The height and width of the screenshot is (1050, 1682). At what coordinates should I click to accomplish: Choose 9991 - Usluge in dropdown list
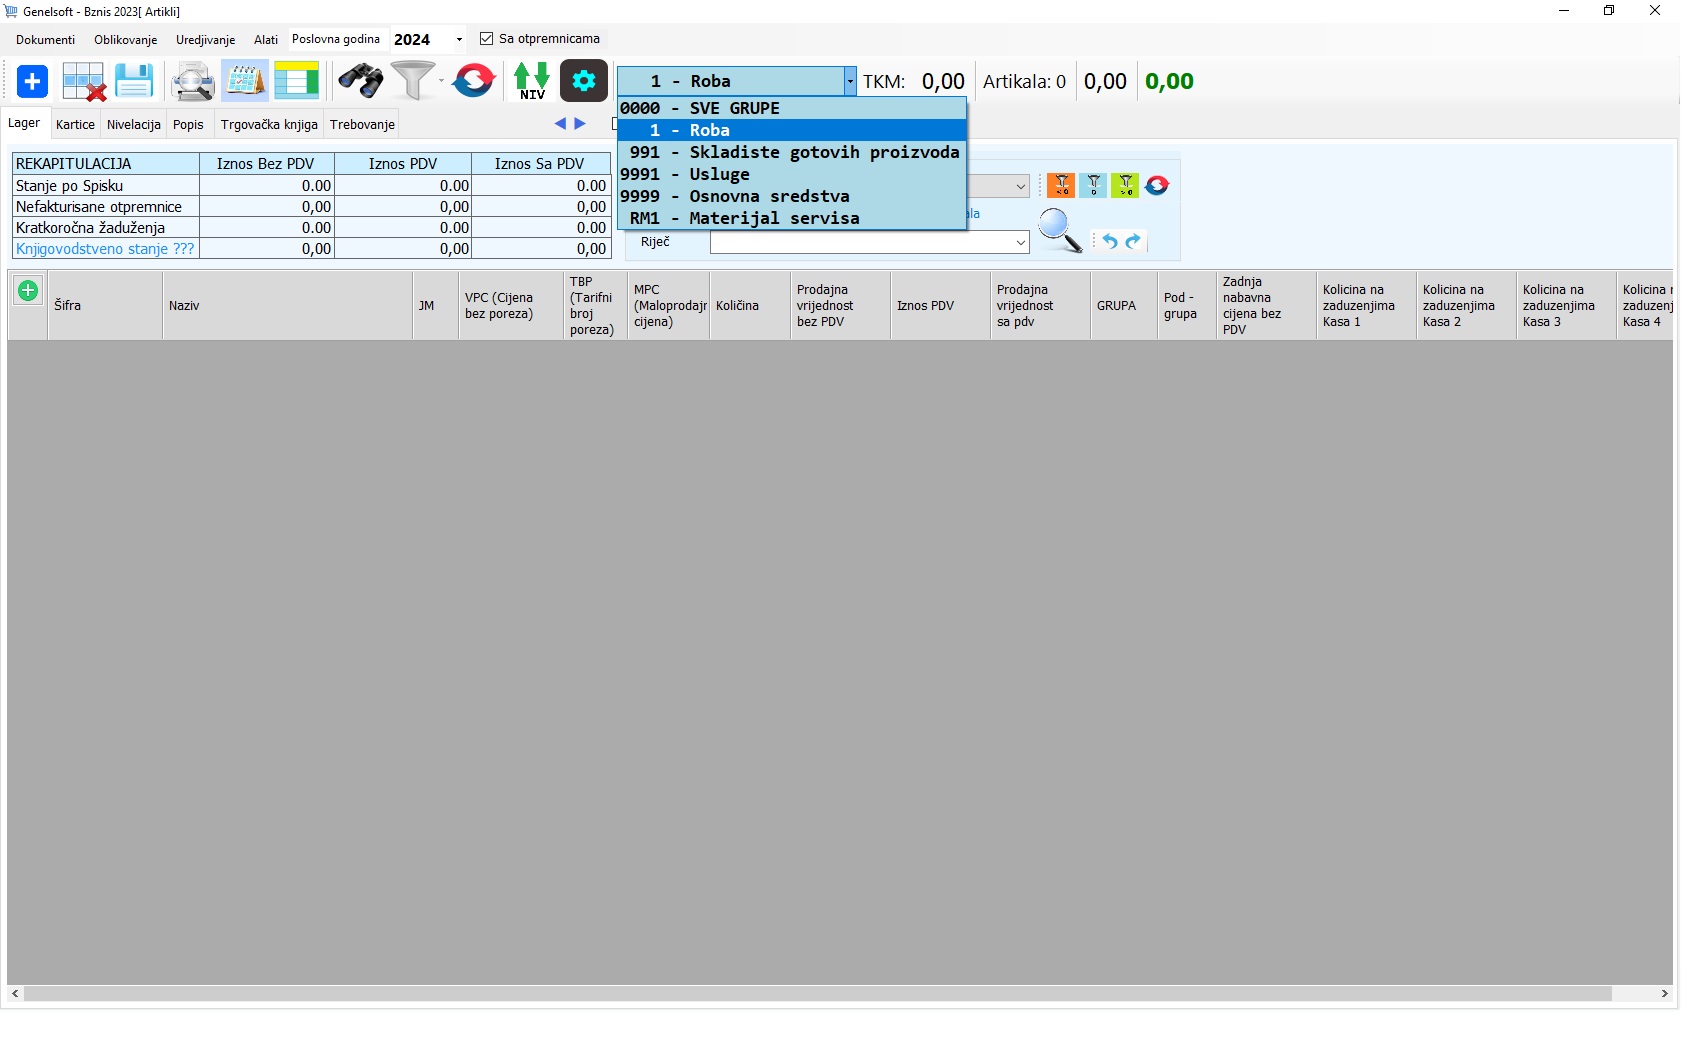point(792,174)
